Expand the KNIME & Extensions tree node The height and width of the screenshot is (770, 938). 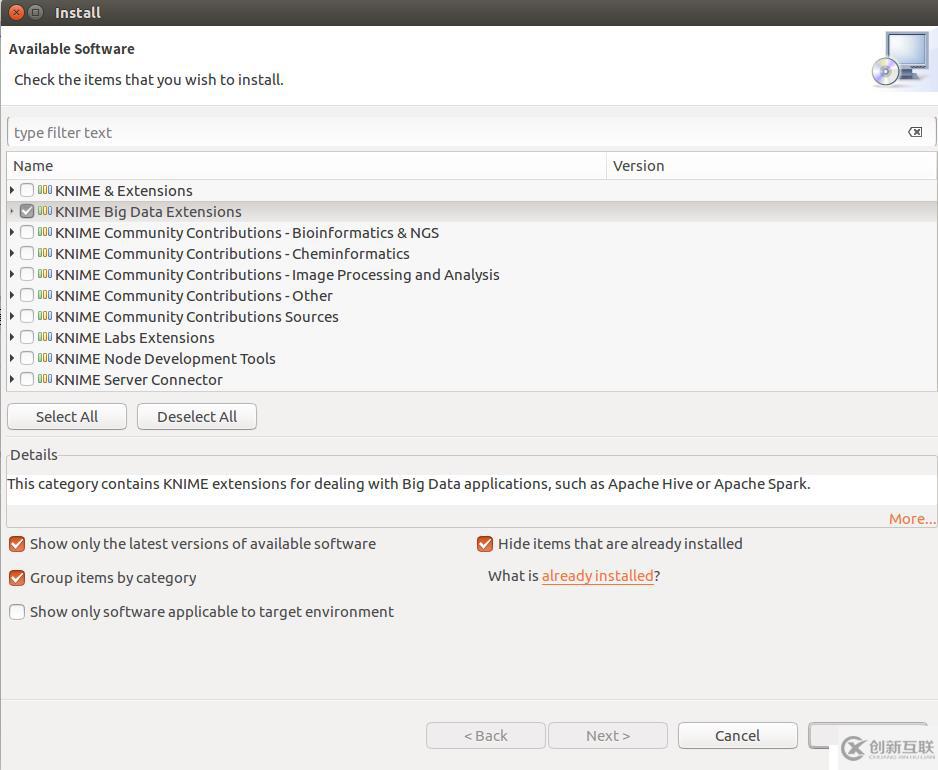point(12,190)
